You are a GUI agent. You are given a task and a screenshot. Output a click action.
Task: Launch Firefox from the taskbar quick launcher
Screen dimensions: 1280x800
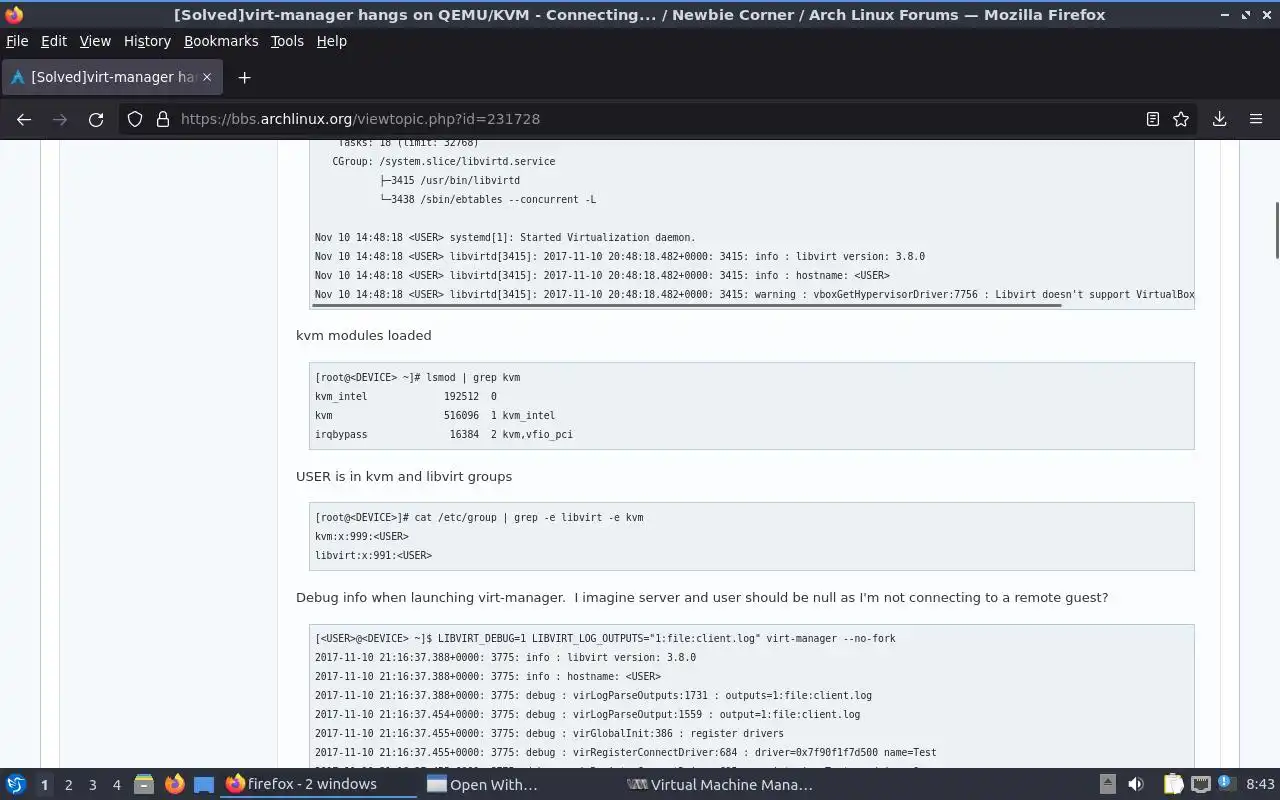tap(174, 785)
